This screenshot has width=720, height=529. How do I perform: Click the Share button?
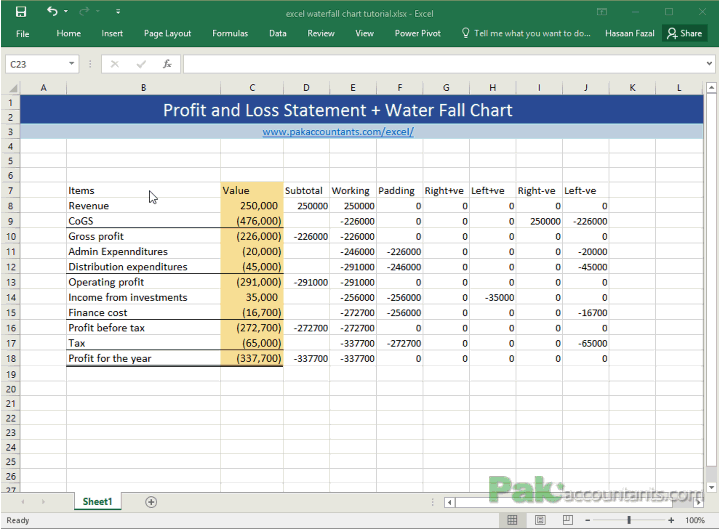tap(684, 34)
